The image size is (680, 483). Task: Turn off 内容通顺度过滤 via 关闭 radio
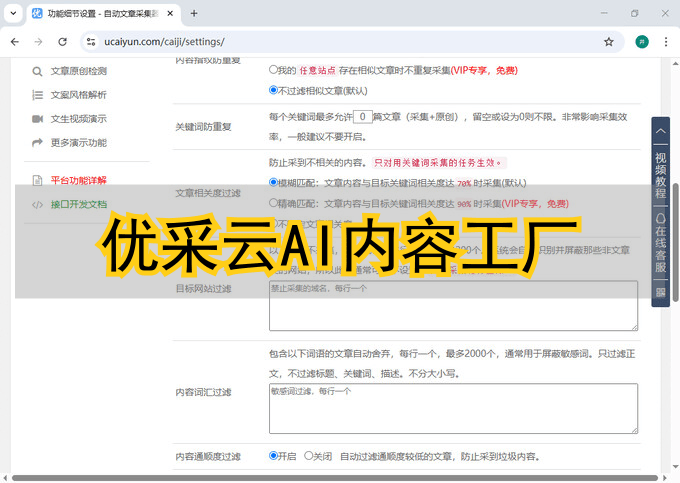tap(308, 456)
